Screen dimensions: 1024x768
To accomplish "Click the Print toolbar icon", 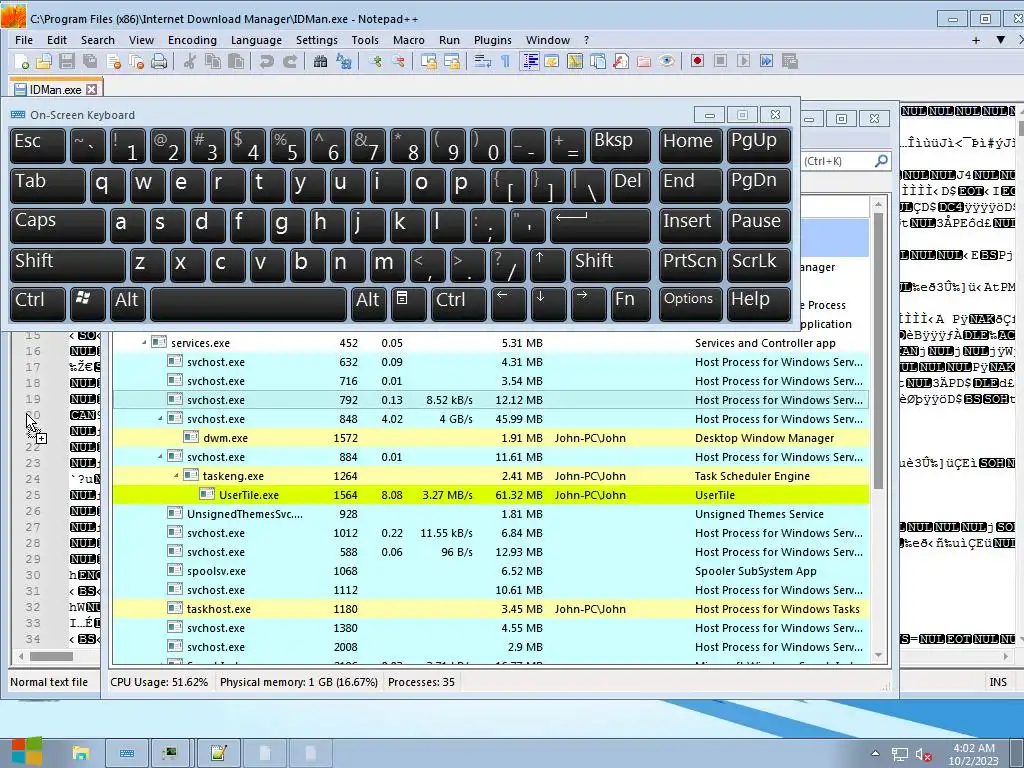I will [159, 61].
